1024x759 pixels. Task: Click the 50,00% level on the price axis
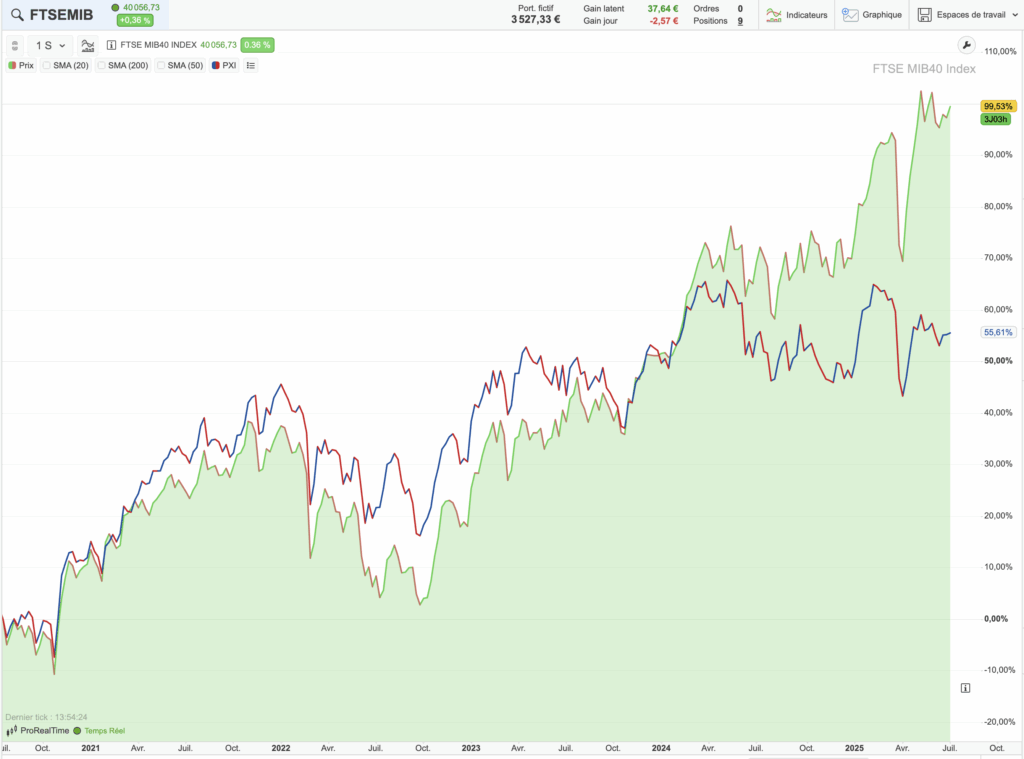pyautogui.click(x=998, y=361)
